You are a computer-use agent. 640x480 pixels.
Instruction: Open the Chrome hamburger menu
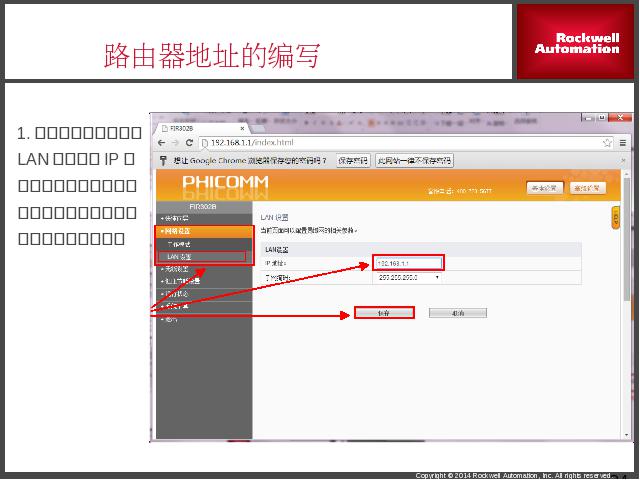click(623, 143)
